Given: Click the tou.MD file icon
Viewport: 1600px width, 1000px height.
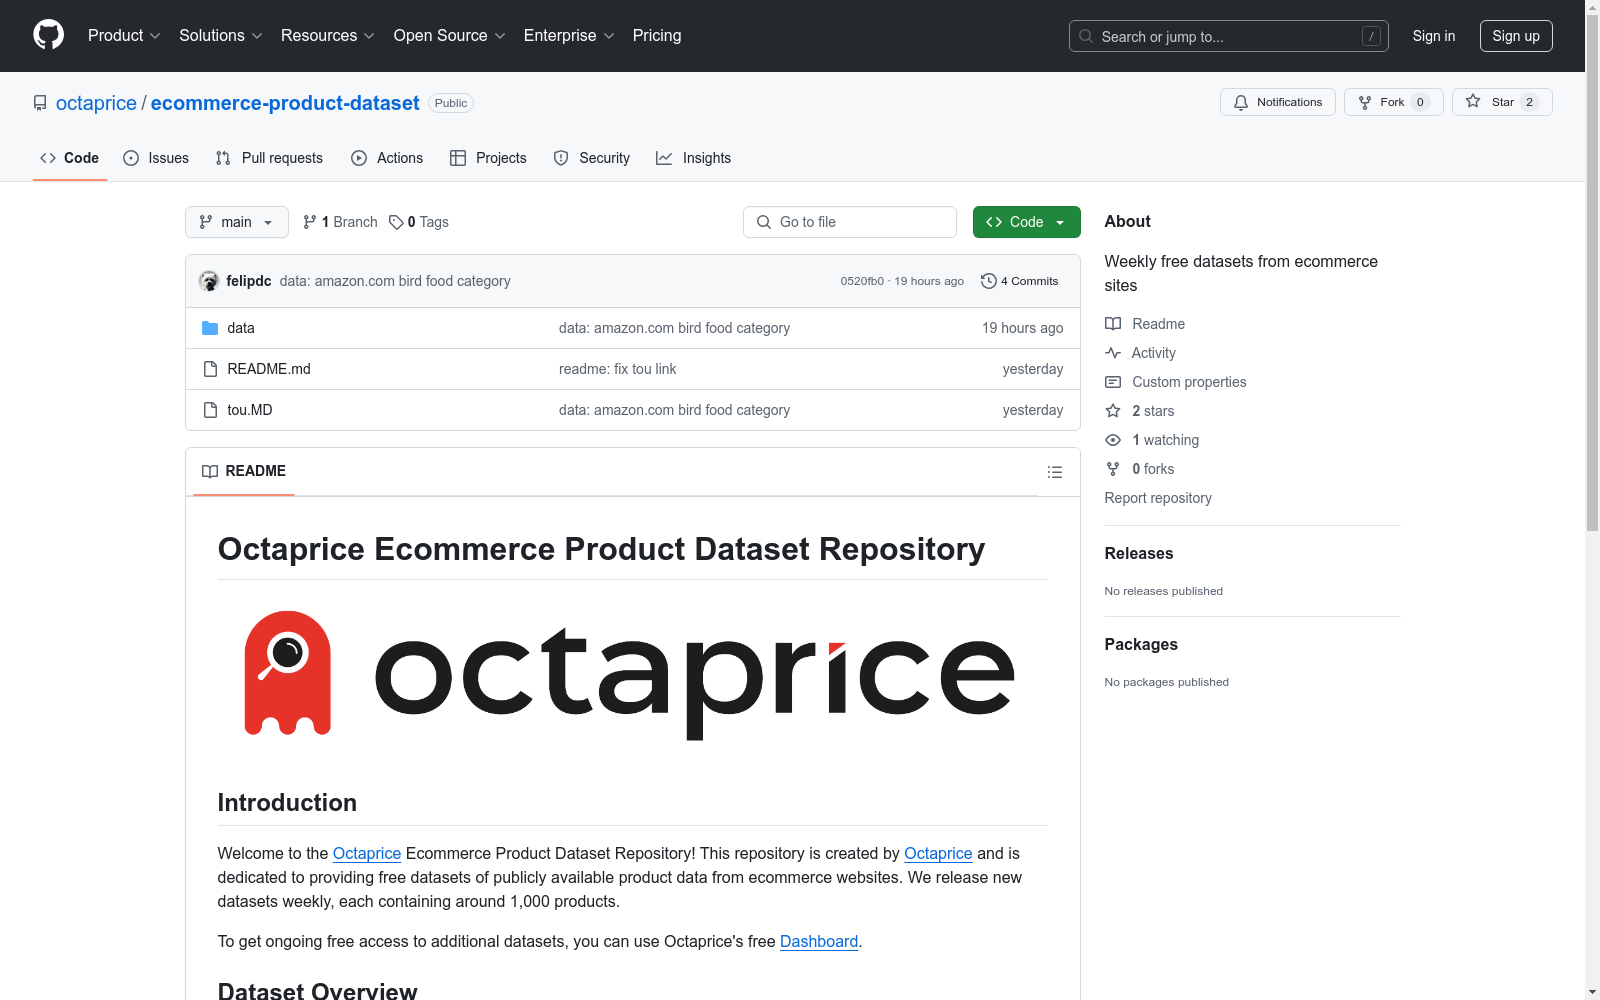Looking at the screenshot, I should (210, 410).
